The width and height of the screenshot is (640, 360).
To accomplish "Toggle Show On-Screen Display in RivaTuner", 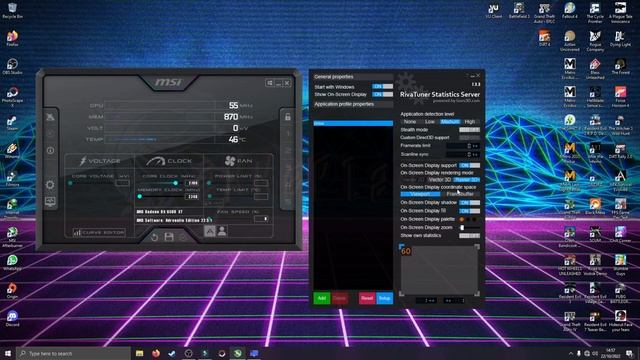I will click(x=382, y=94).
